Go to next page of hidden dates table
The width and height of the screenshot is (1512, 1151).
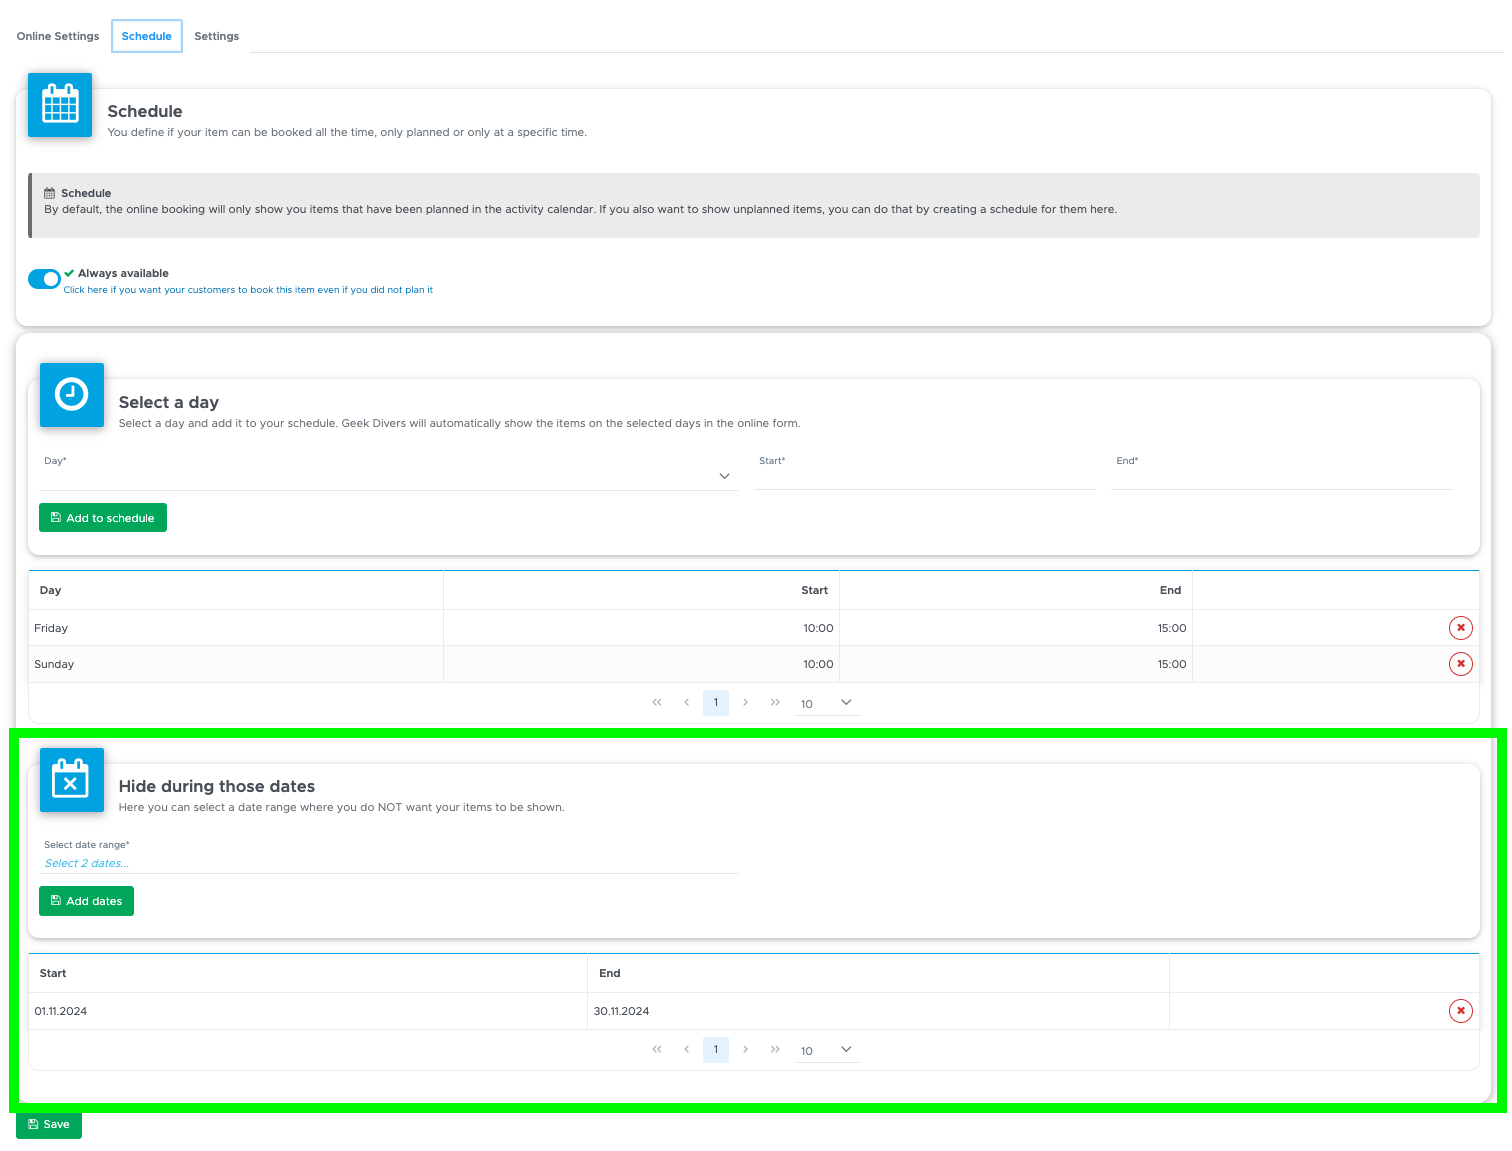click(746, 1049)
